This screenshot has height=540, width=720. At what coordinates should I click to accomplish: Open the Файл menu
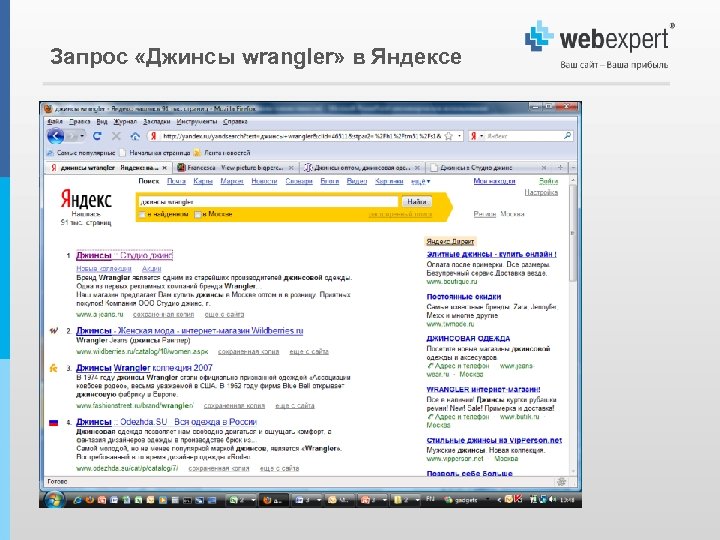pos(55,122)
